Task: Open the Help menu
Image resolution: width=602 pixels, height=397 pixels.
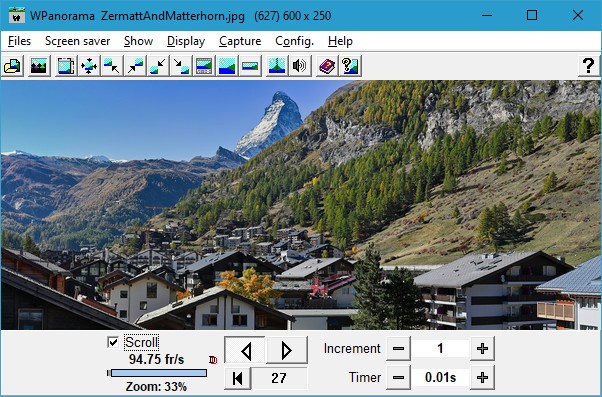Action: click(x=340, y=41)
